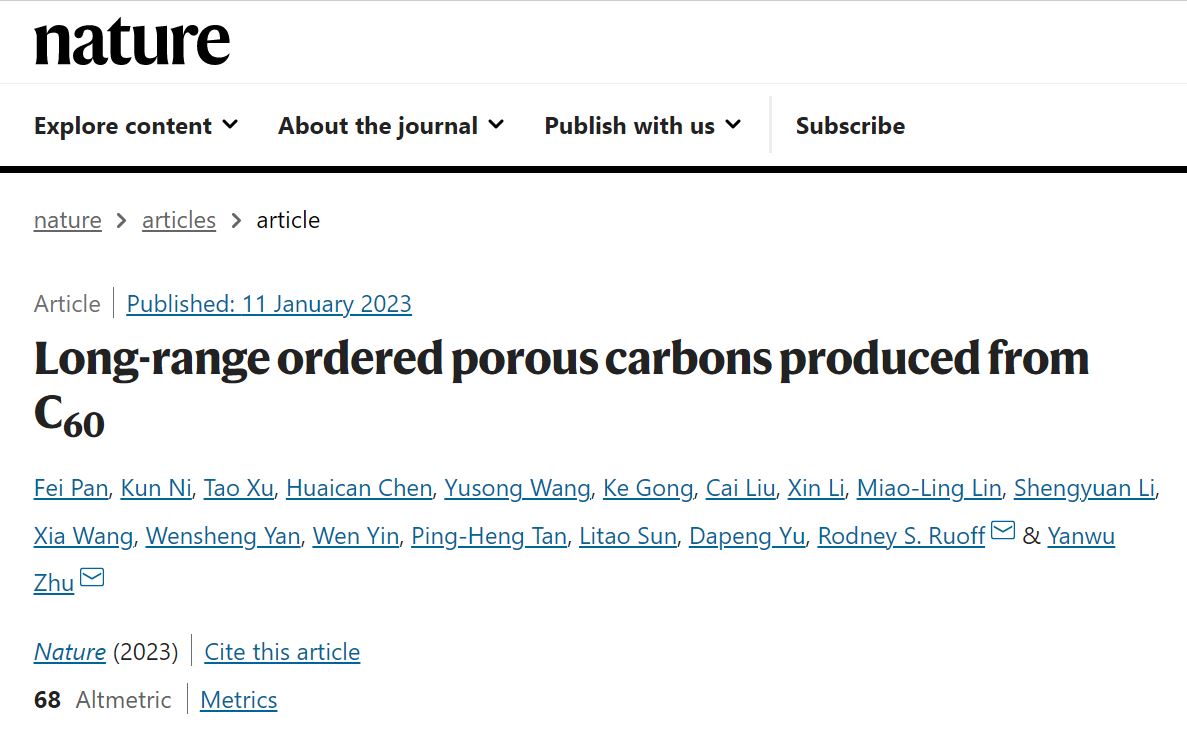The image size is (1187, 752).
Task: Click the Published: 11 January 2023 link
Action: point(269,304)
